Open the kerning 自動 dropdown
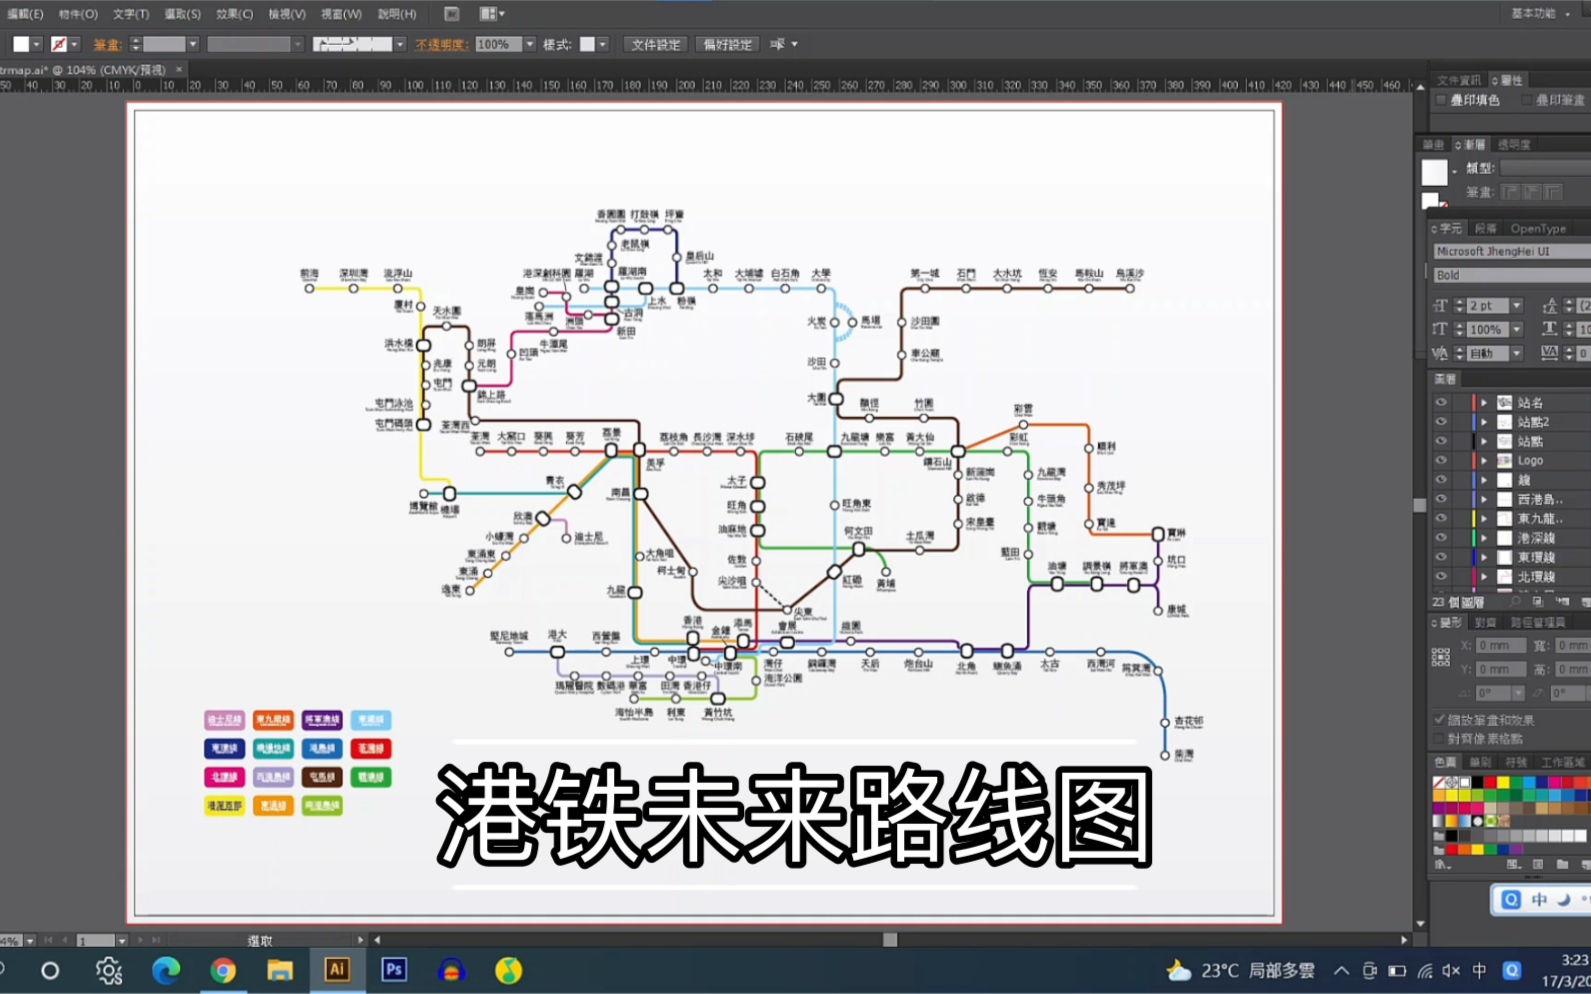The width and height of the screenshot is (1591, 994). tap(1517, 353)
